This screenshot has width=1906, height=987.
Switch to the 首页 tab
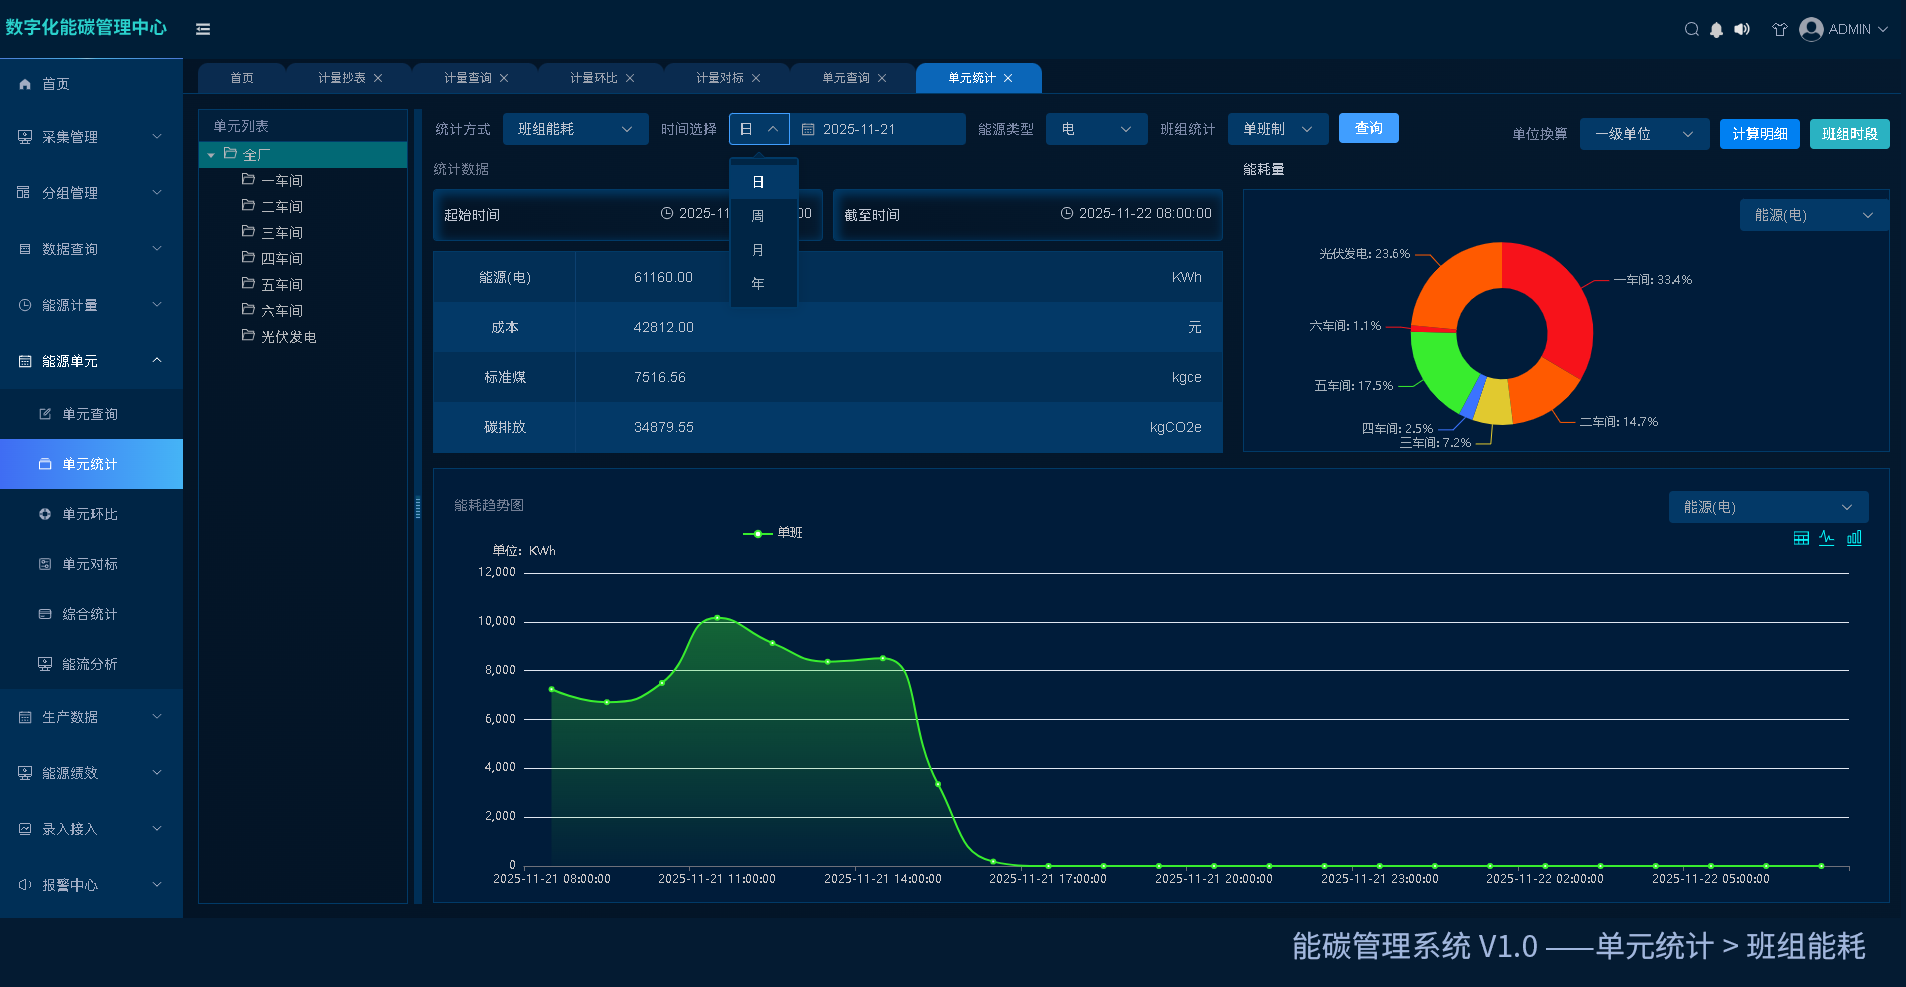(242, 78)
